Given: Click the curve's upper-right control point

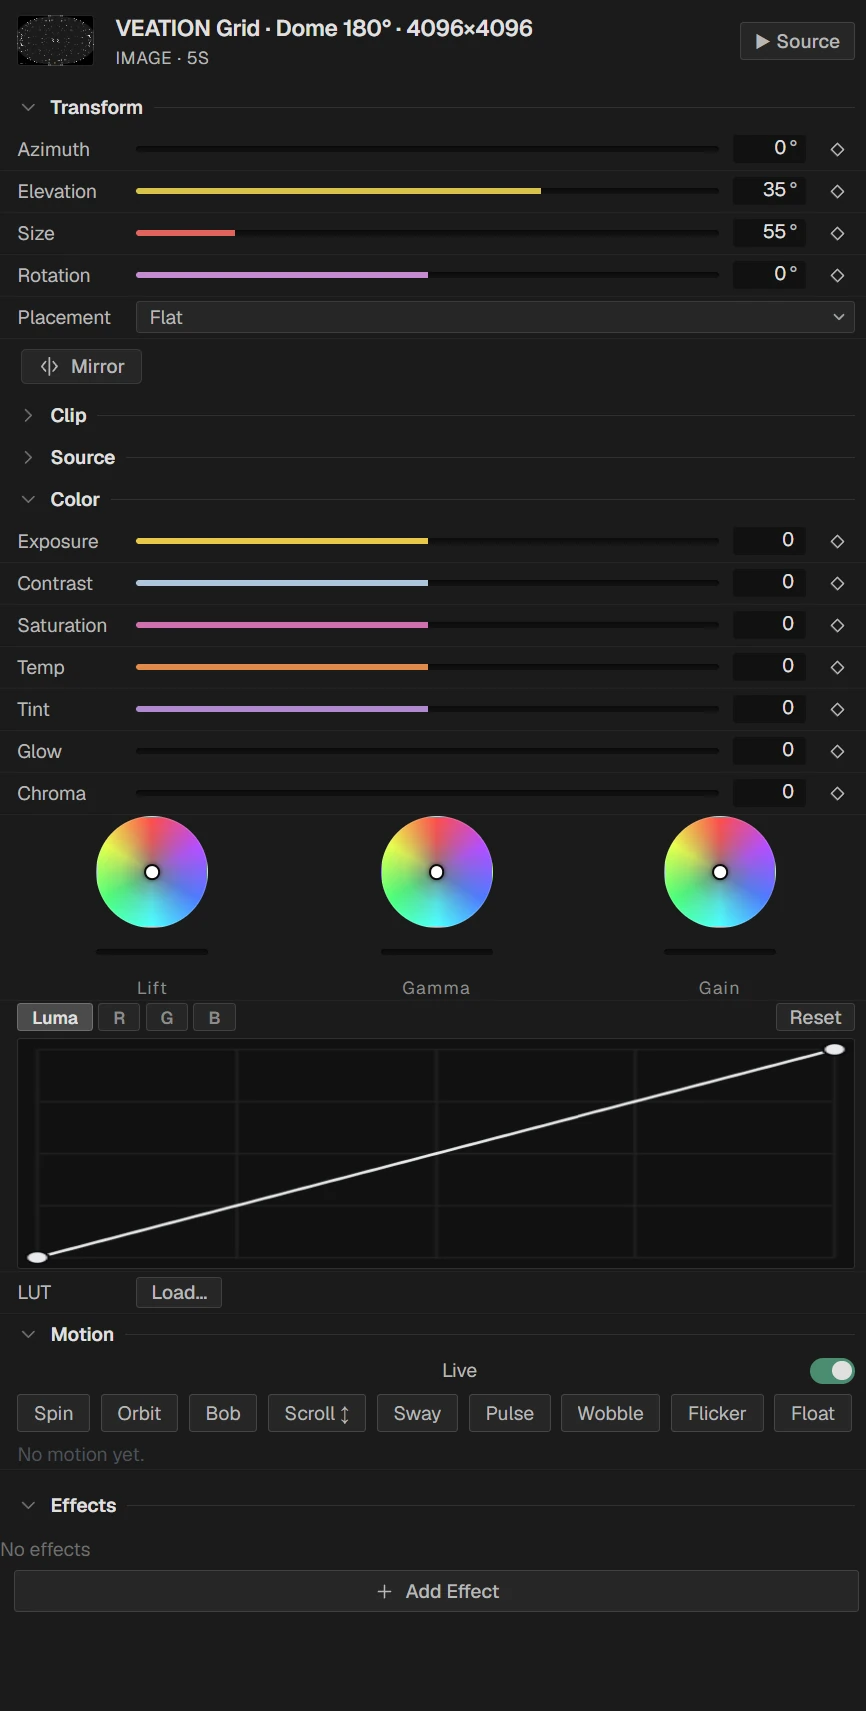Looking at the screenshot, I should [x=834, y=1049].
